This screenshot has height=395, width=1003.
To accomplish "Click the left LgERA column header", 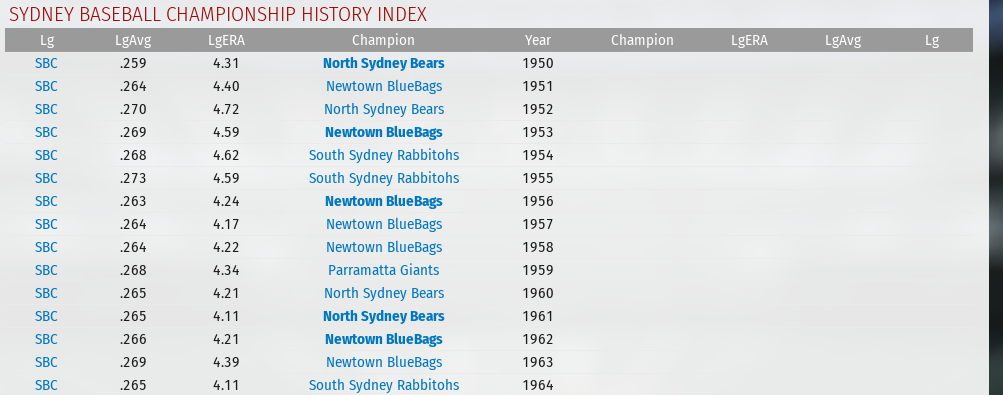I will 226,40.
